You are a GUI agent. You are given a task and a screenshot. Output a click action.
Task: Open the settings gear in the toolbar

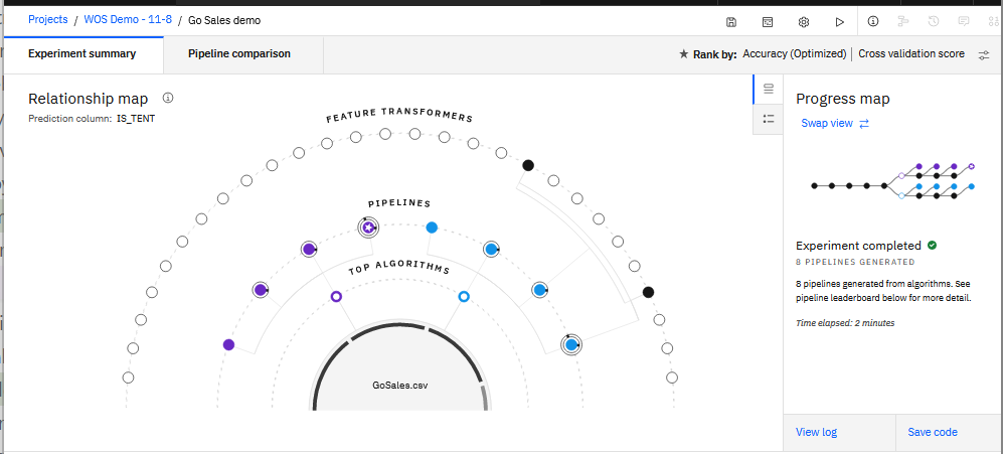point(803,21)
